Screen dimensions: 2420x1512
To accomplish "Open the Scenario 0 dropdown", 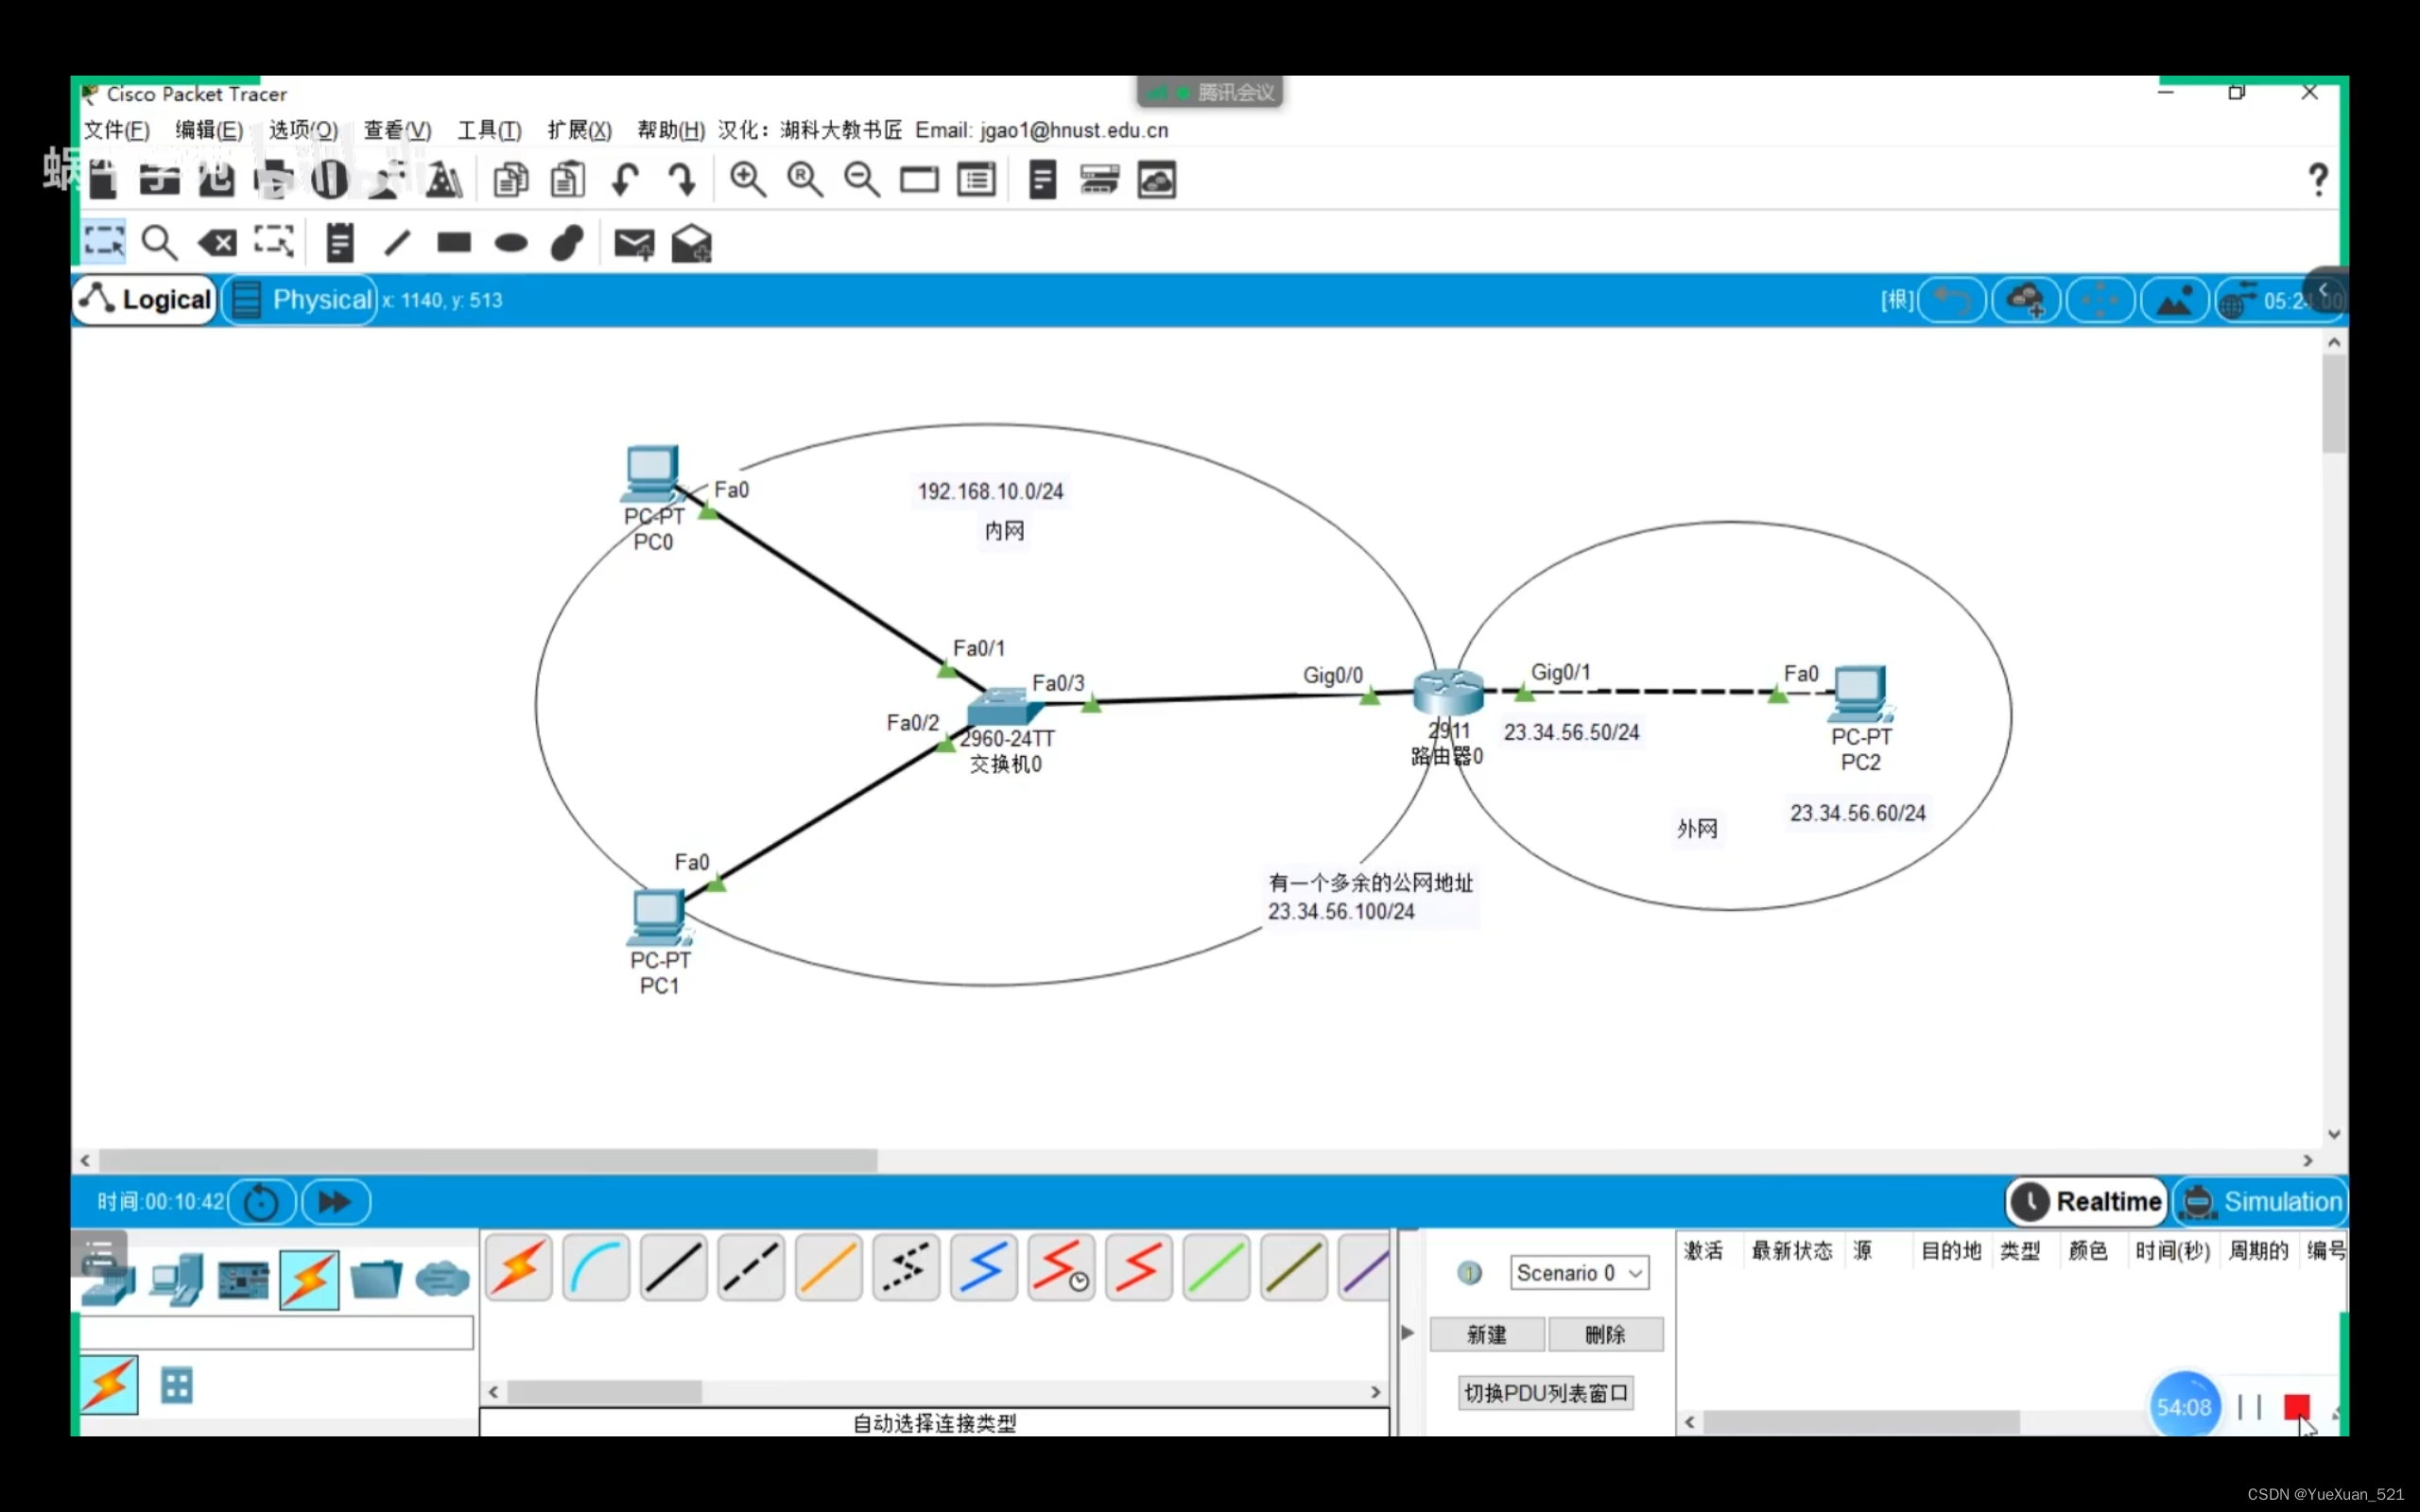I will (x=1578, y=1272).
